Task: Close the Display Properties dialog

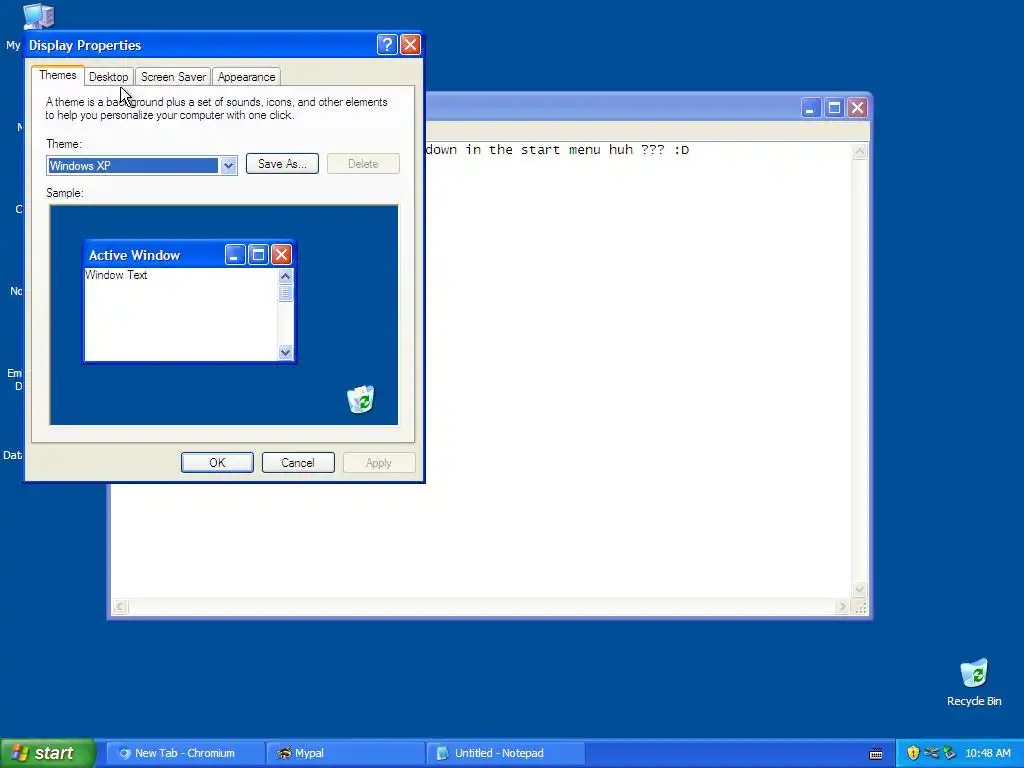Action: (410, 44)
